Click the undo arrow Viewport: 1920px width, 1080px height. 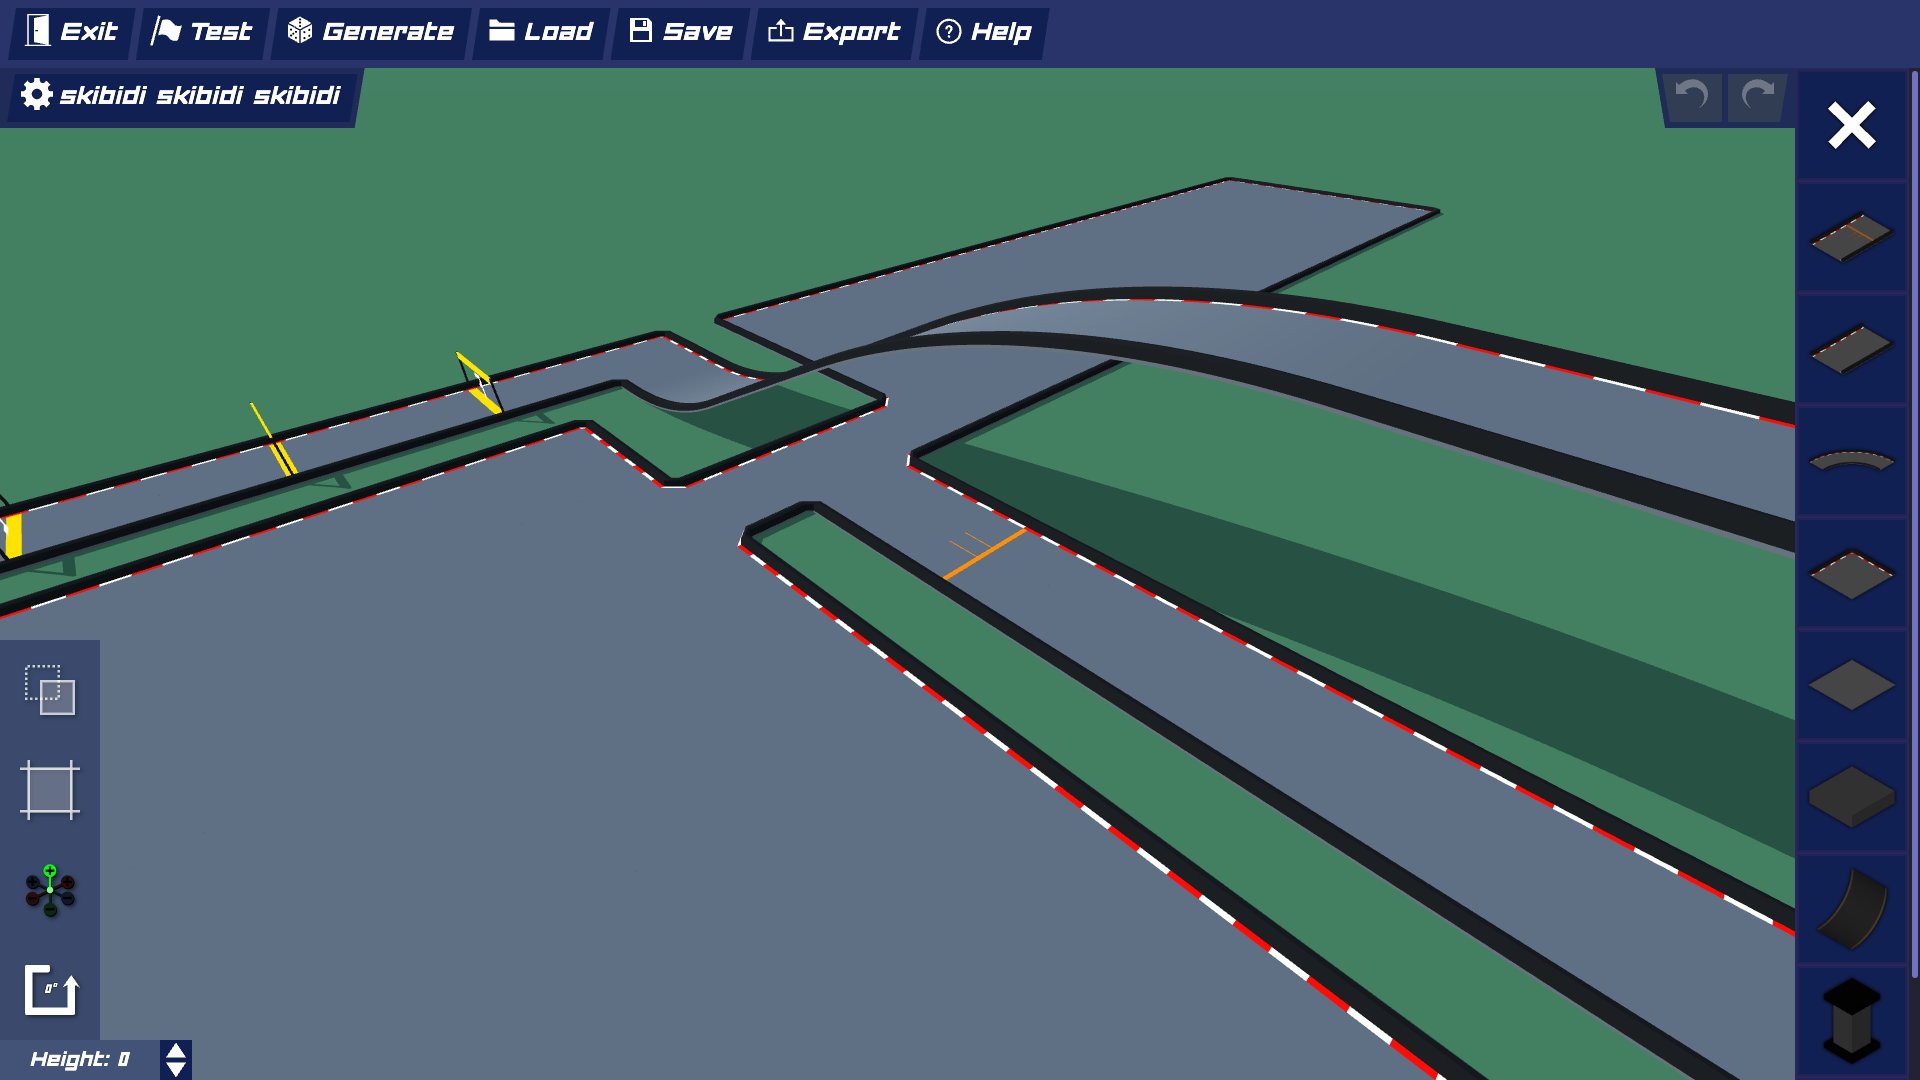[1692, 96]
